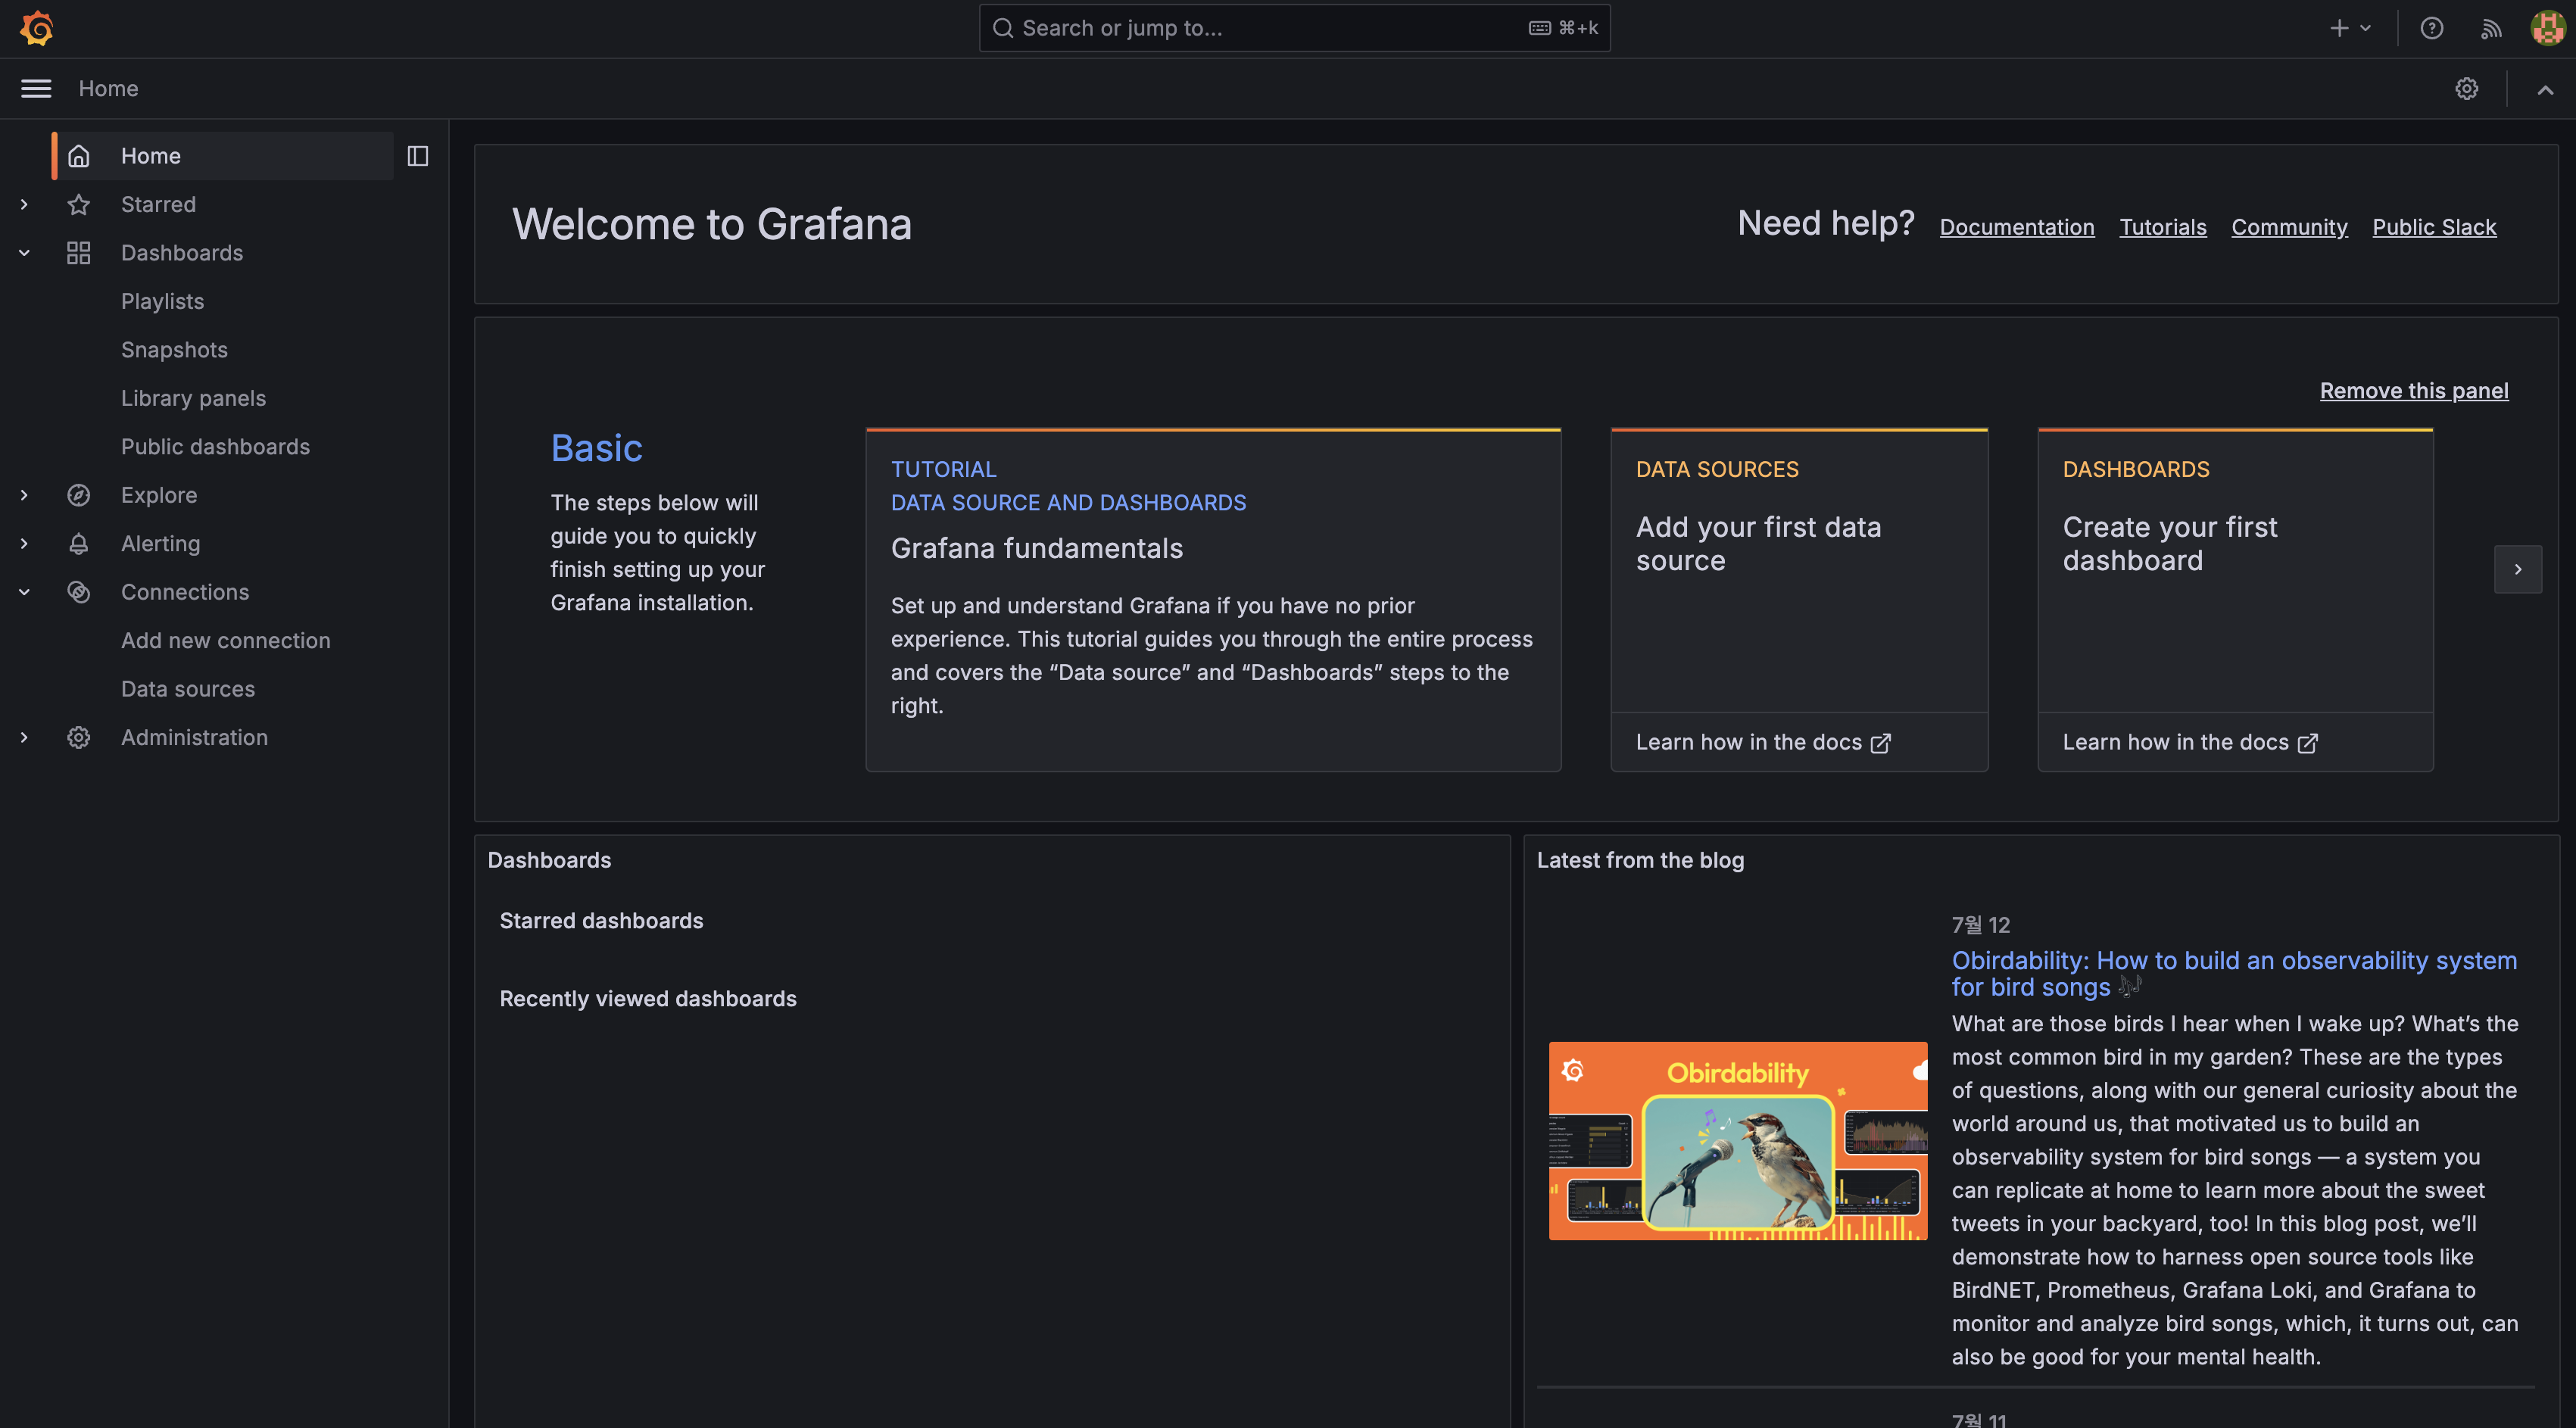Click the Search or jump to field

(x=1270, y=28)
